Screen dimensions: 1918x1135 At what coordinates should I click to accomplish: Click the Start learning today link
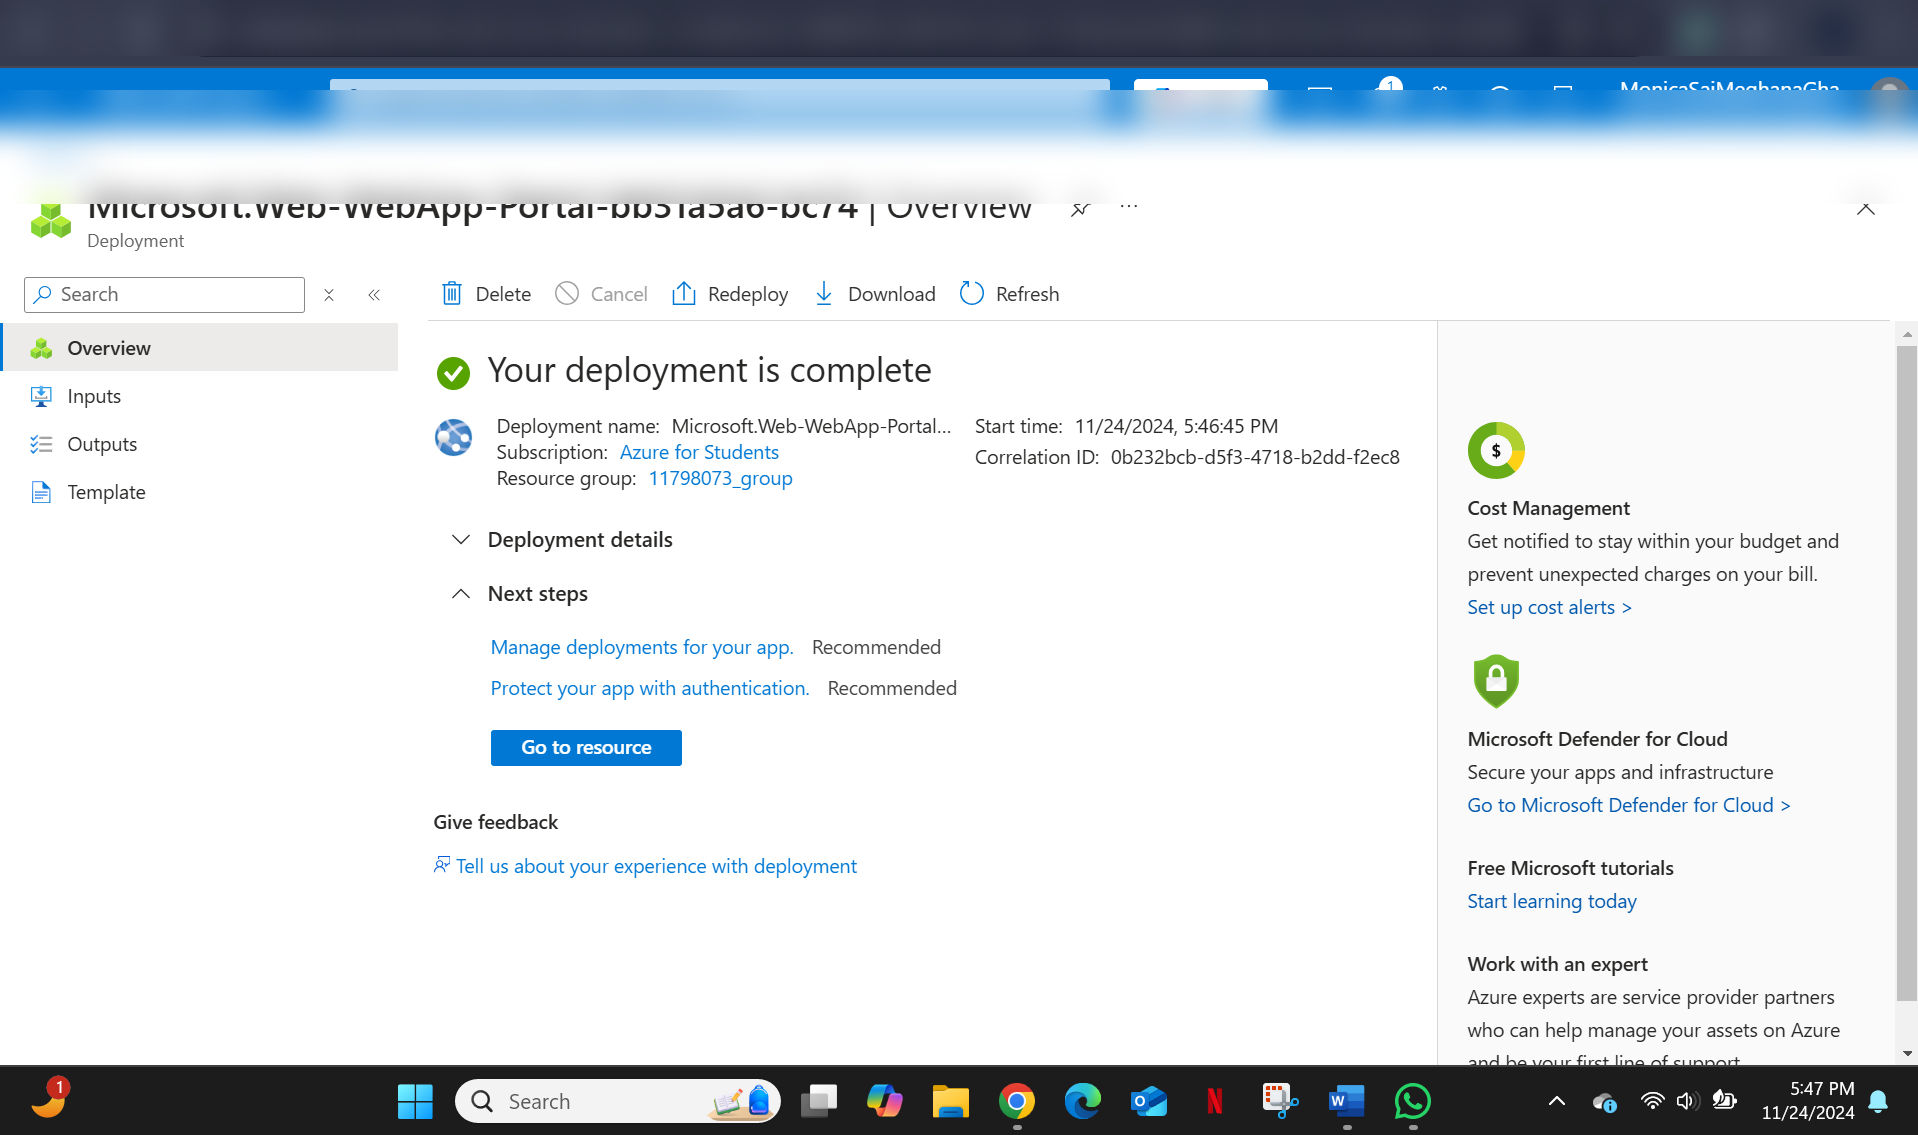[1552, 901]
